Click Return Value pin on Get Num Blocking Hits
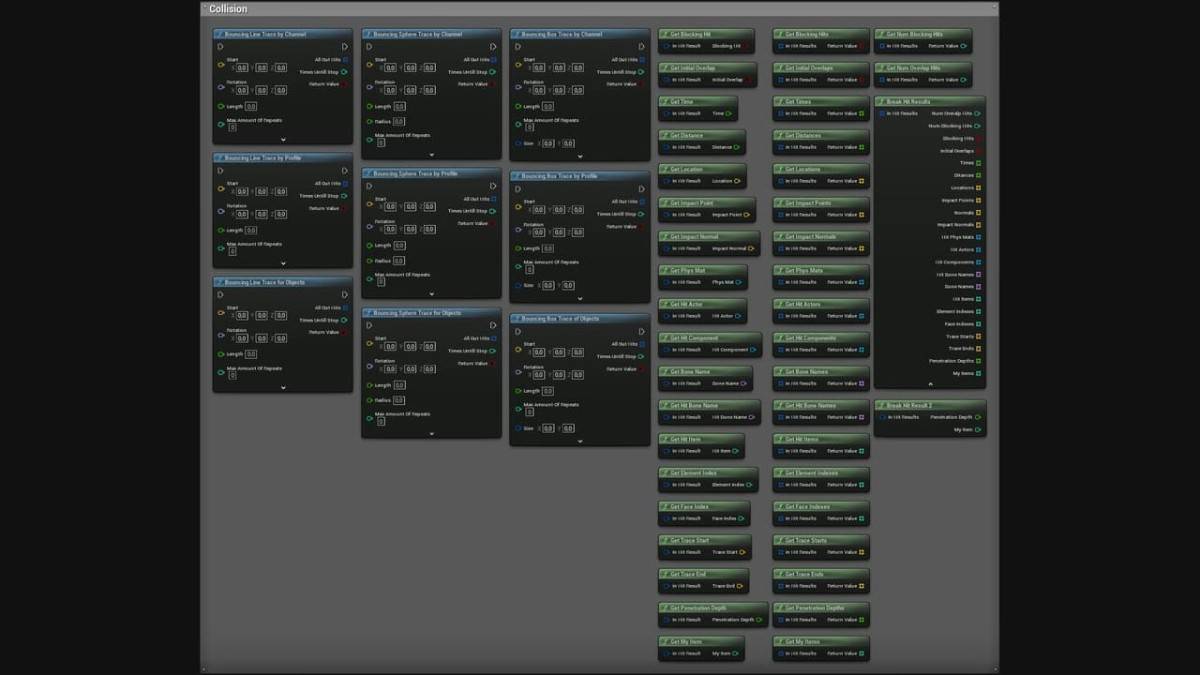This screenshot has width=1200, height=675. pyautogui.click(x=964, y=46)
